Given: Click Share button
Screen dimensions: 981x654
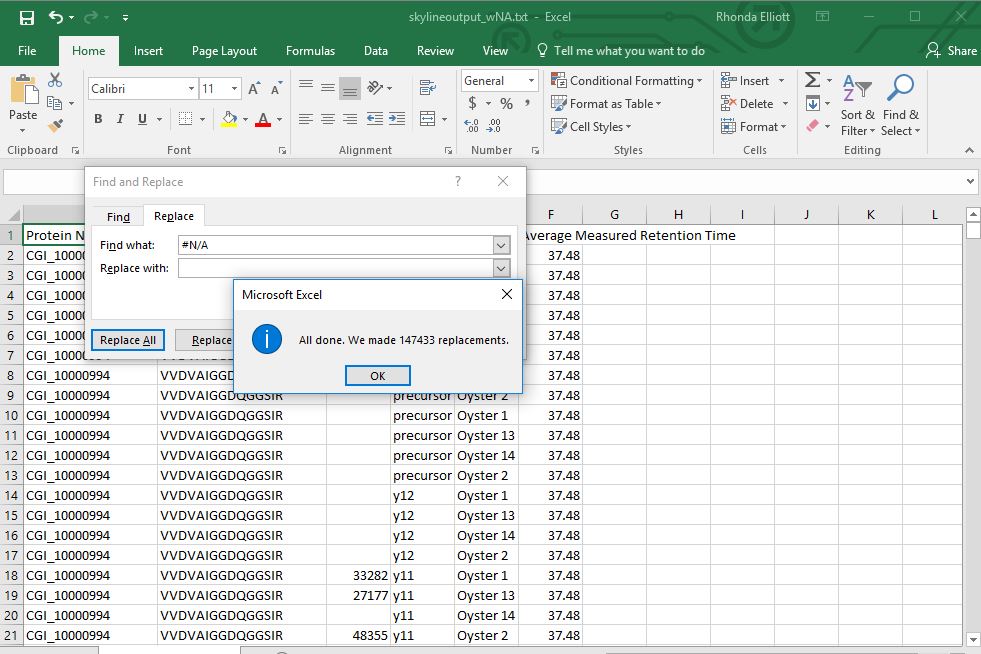Looking at the screenshot, I should pos(952,51).
